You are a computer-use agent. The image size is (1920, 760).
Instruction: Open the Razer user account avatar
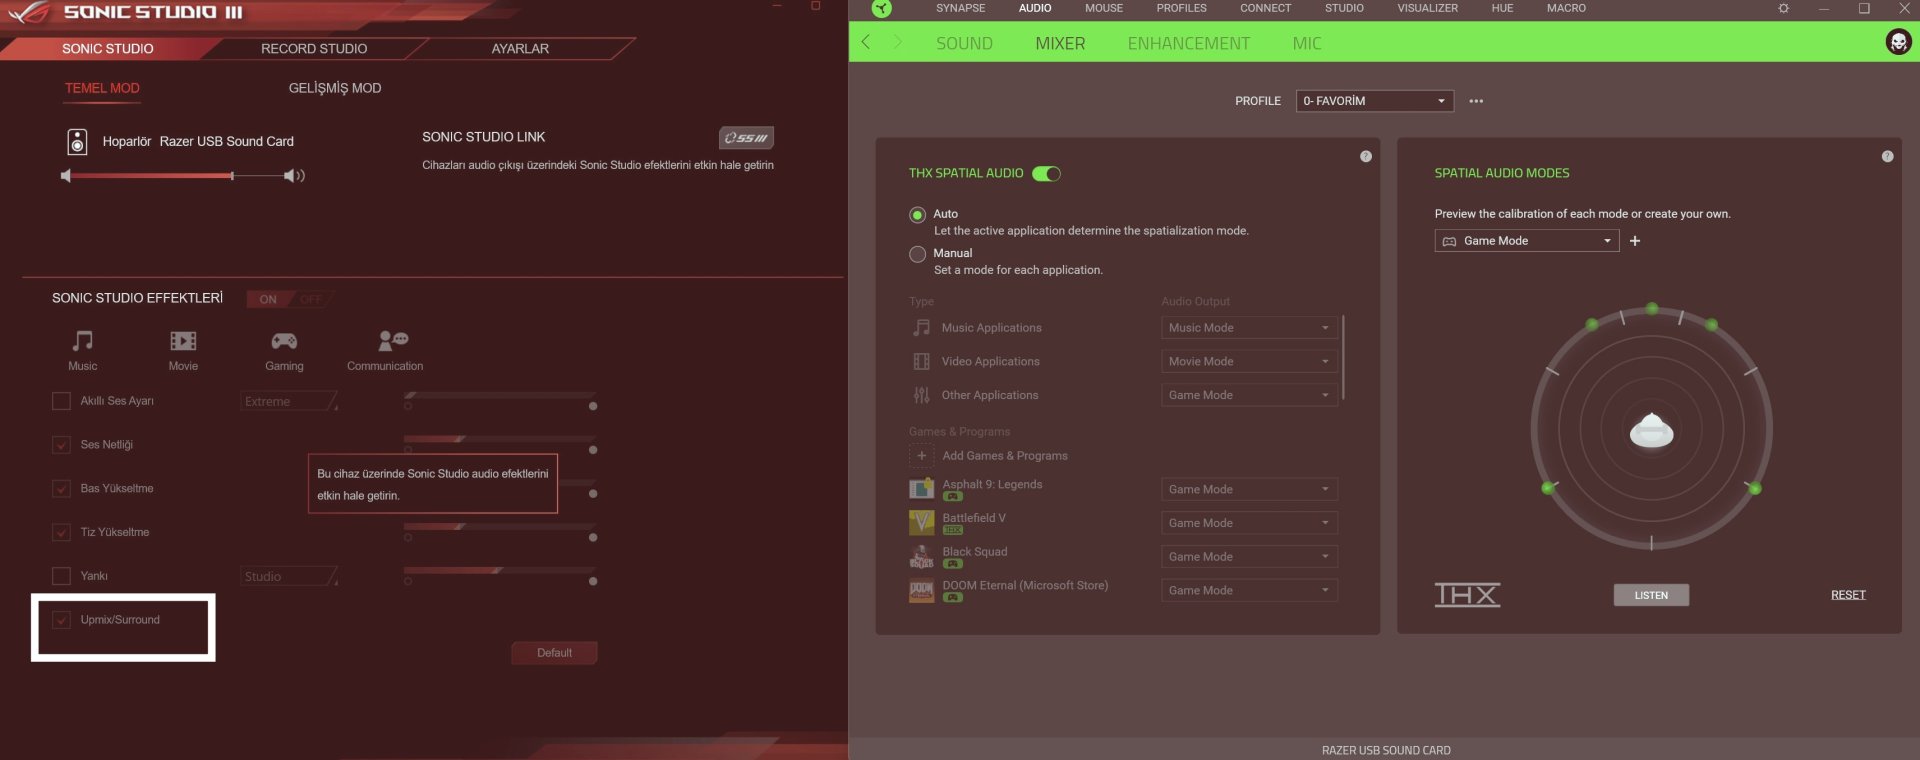(x=1898, y=42)
